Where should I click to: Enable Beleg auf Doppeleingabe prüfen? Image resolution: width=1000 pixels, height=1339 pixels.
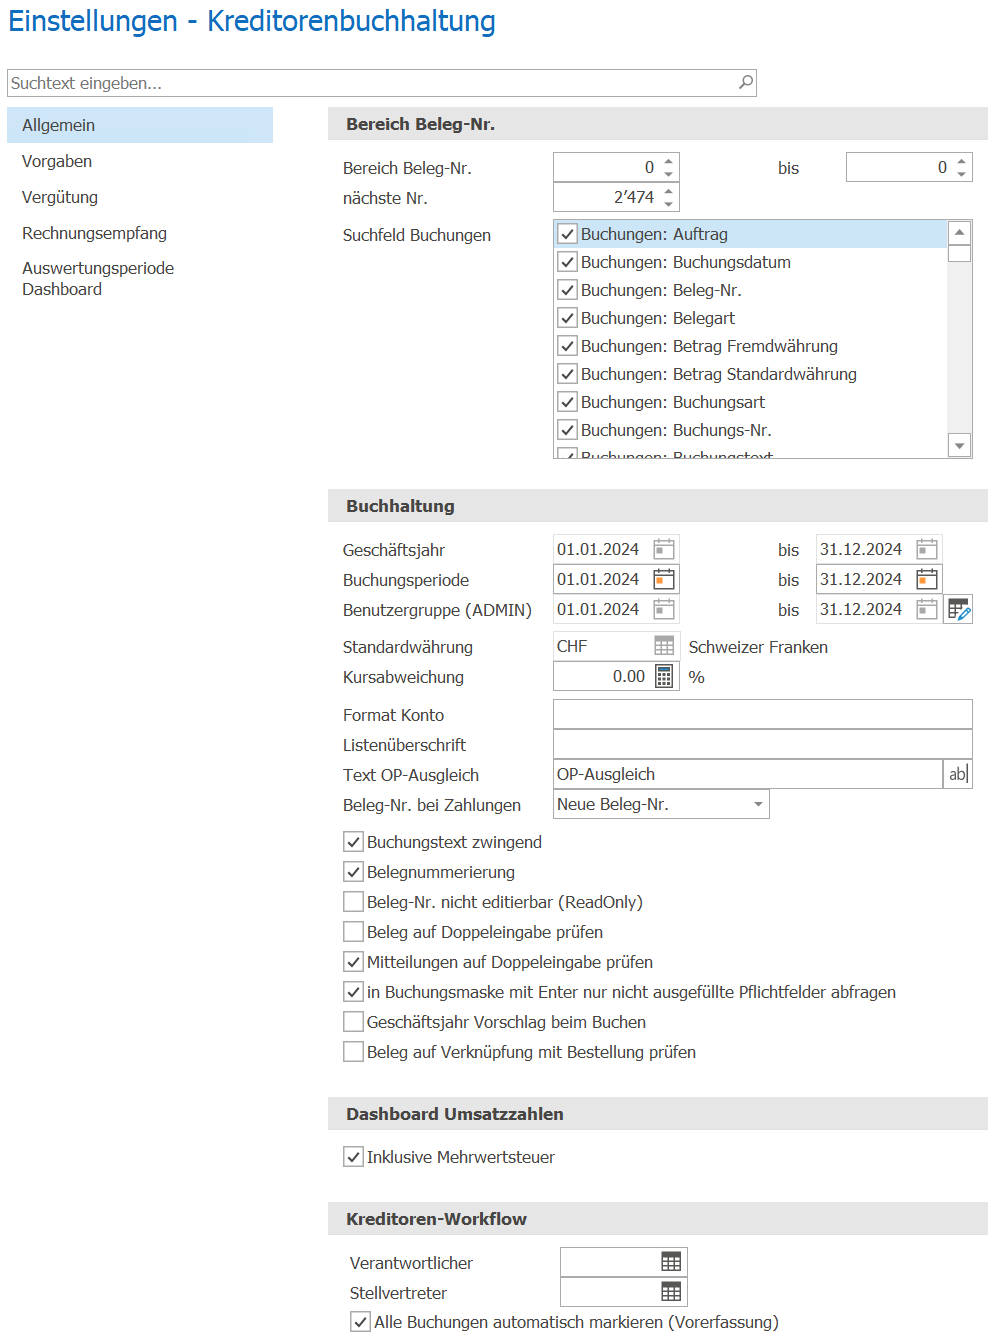(x=353, y=932)
